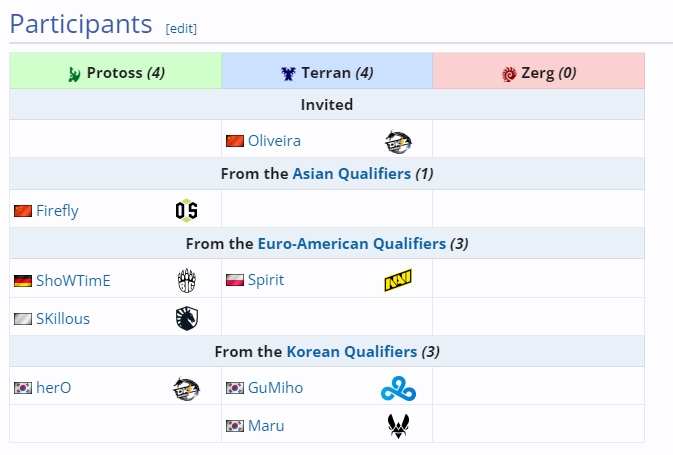Click the team logo beside Firefly

(x=186, y=210)
